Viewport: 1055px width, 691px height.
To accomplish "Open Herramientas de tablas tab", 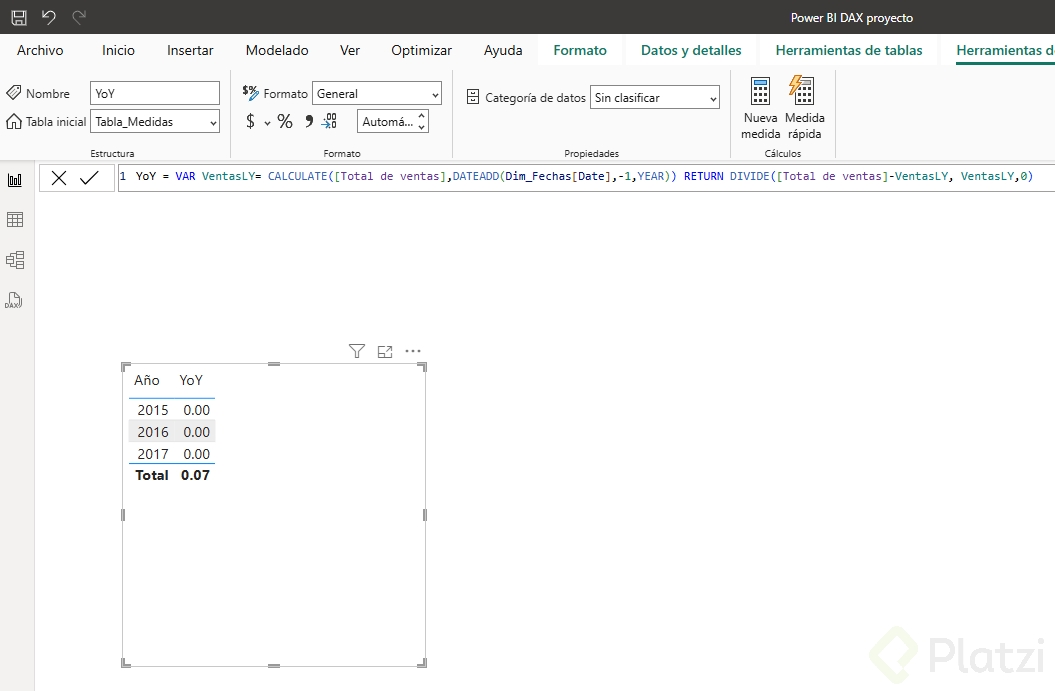I will [x=848, y=50].
